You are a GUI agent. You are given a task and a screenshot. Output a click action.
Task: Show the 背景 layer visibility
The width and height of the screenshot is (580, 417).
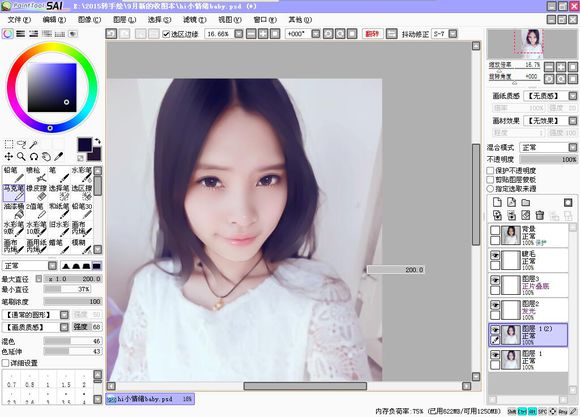(495, 231)
